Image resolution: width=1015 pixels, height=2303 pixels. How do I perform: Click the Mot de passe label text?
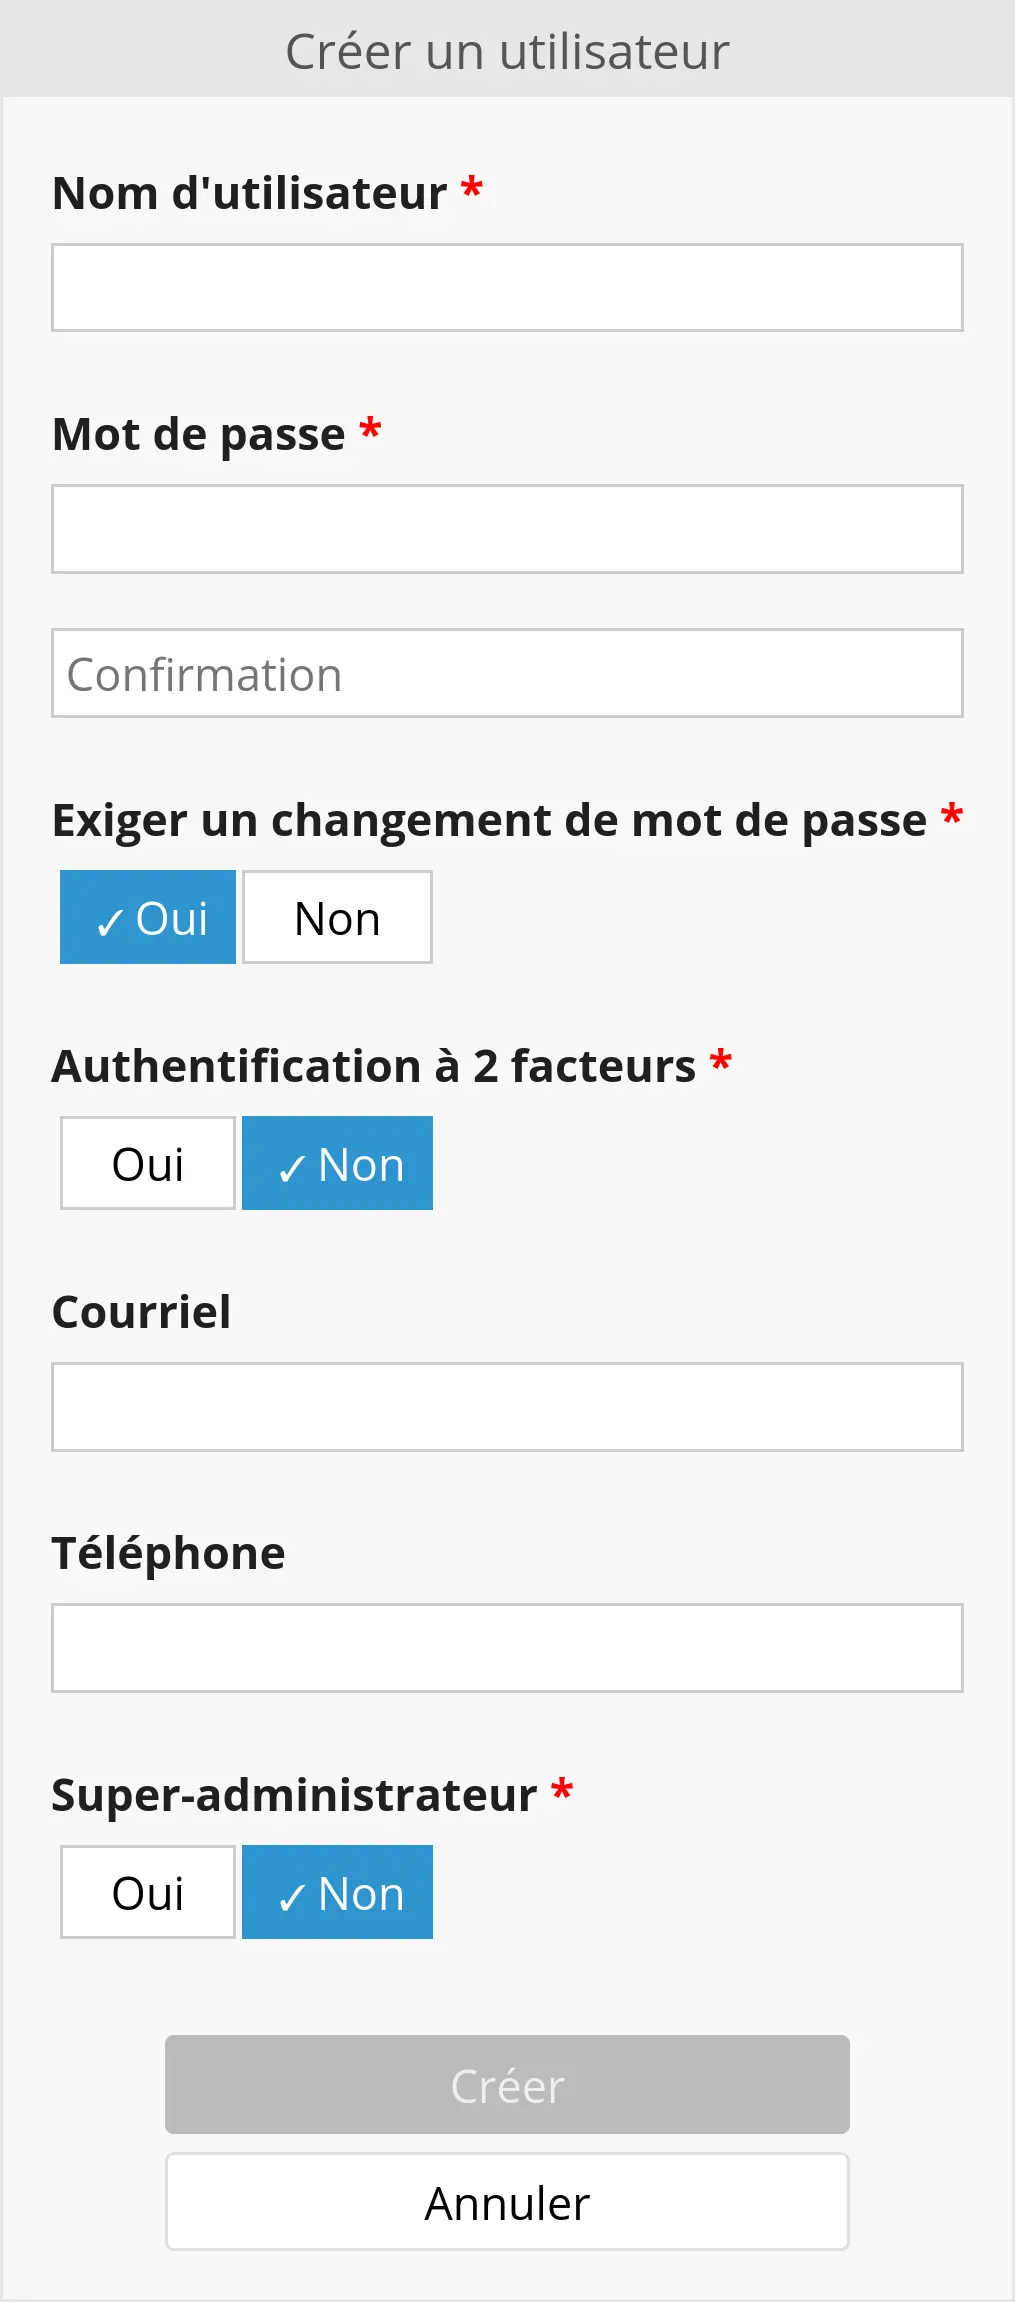click(x=198, y=434)
